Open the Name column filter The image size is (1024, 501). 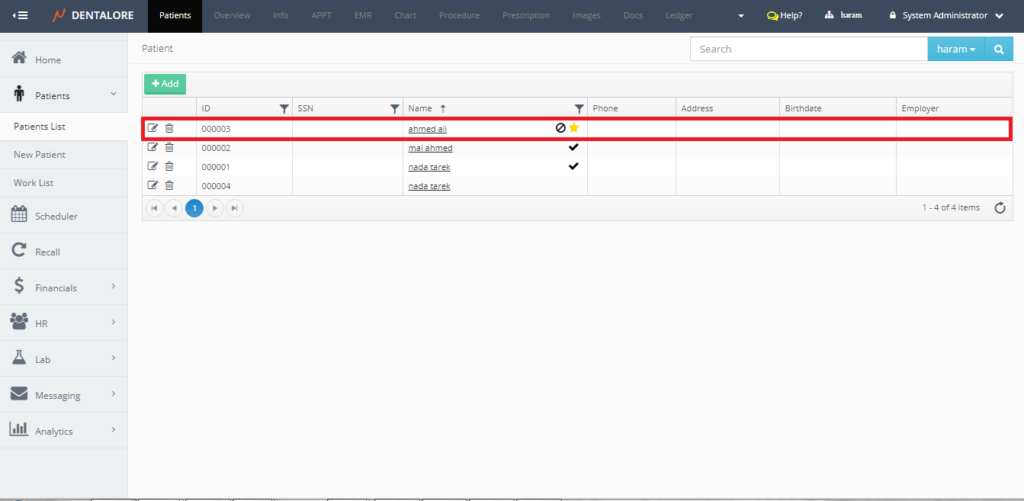[x=579, y=108]
